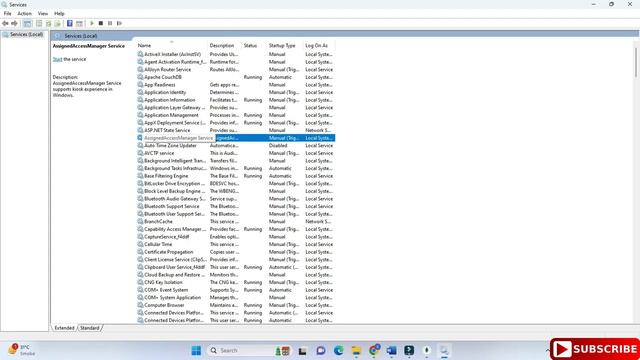Image resolution: width=640 pixels, height=360 pixels.
Task: Click the gear icon beside Apache CouchDB
Action: click(140, 77)
